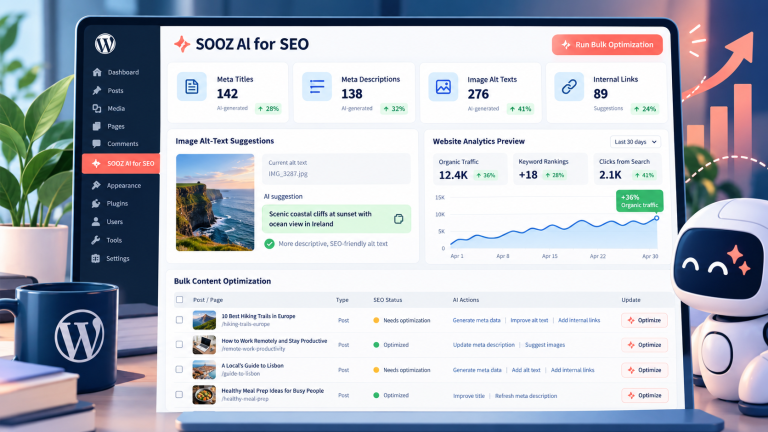Click Refresh meta description link
This screenshot has width=768, height=432.
coord(526,396)
